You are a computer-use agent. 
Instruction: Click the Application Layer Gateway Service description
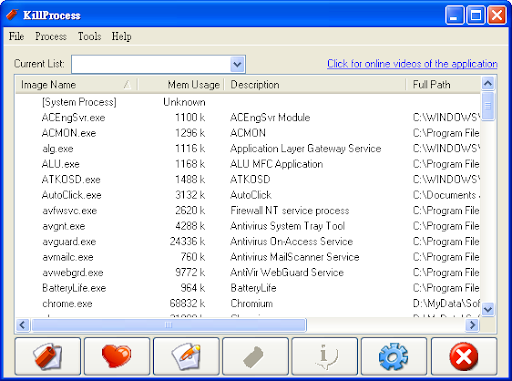point(306,149)
